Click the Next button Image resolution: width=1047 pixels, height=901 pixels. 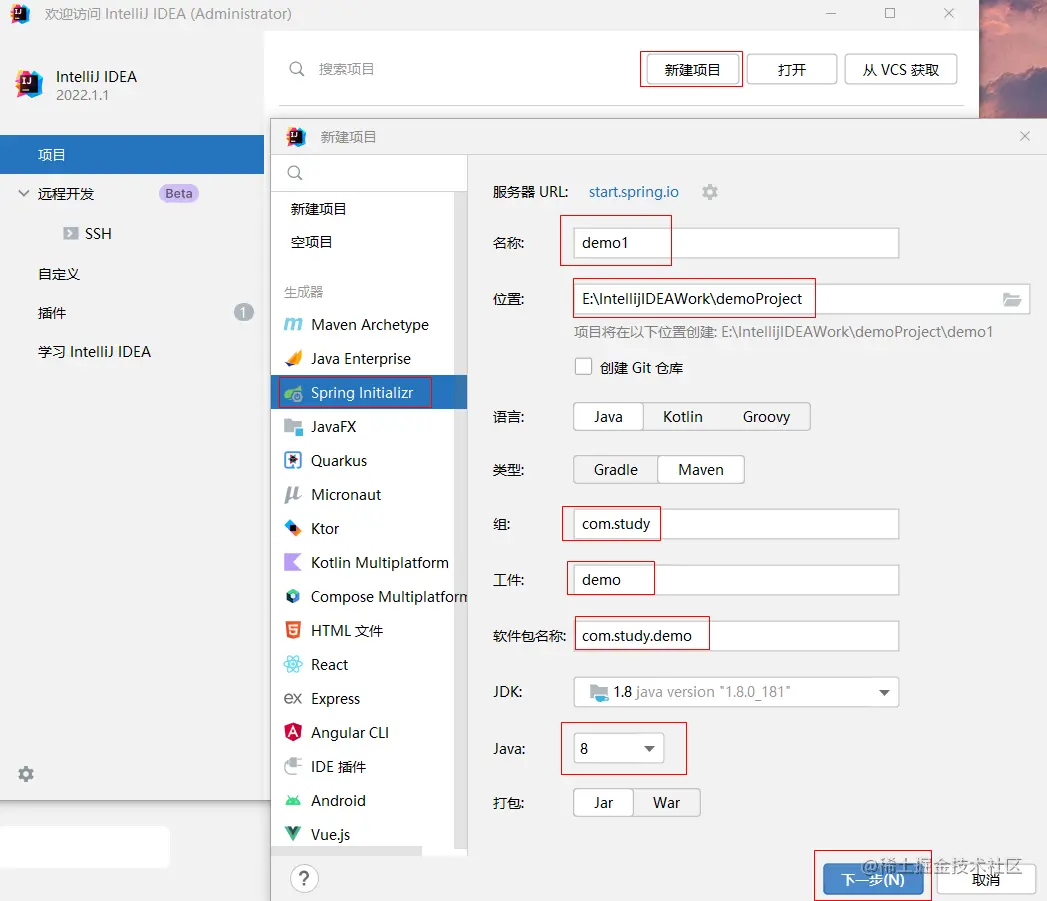(873, 879)
